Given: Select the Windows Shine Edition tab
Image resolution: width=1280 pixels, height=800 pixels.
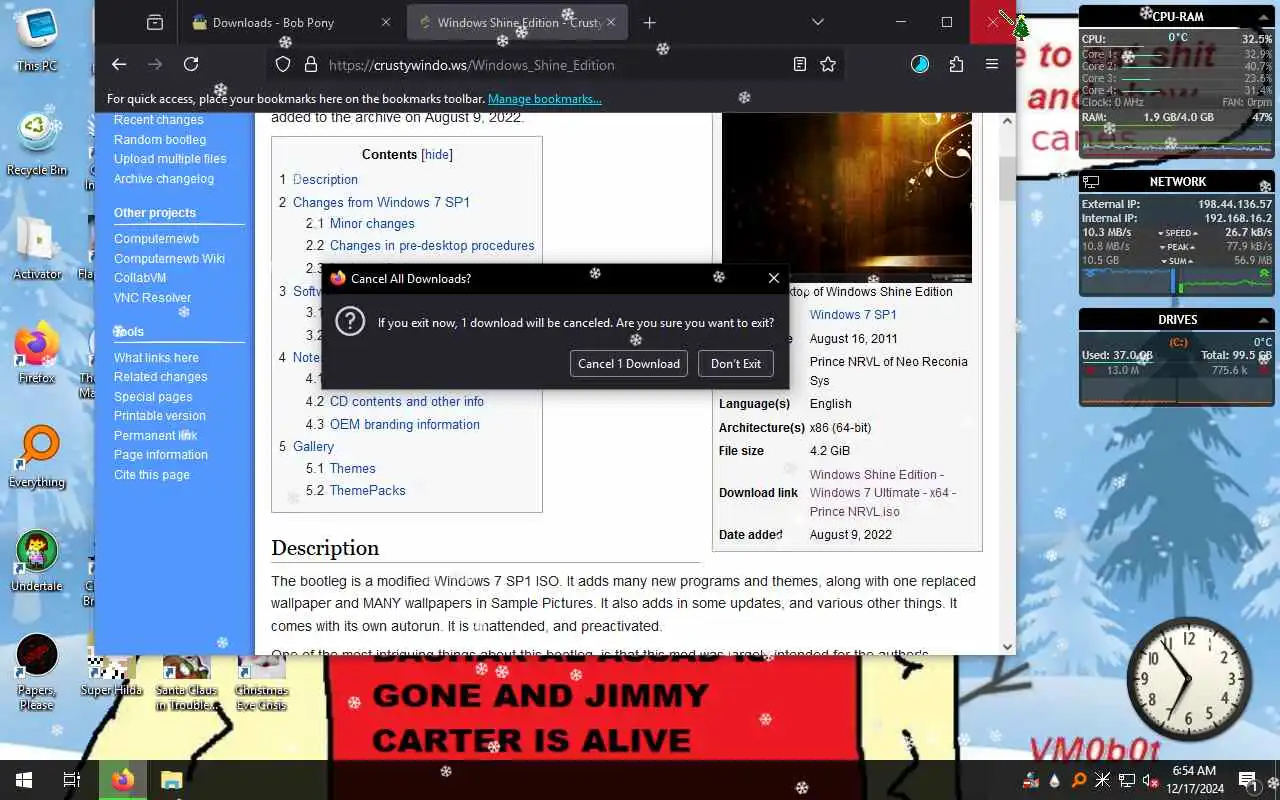Looking at the screenshot, I should click(518, 22).
